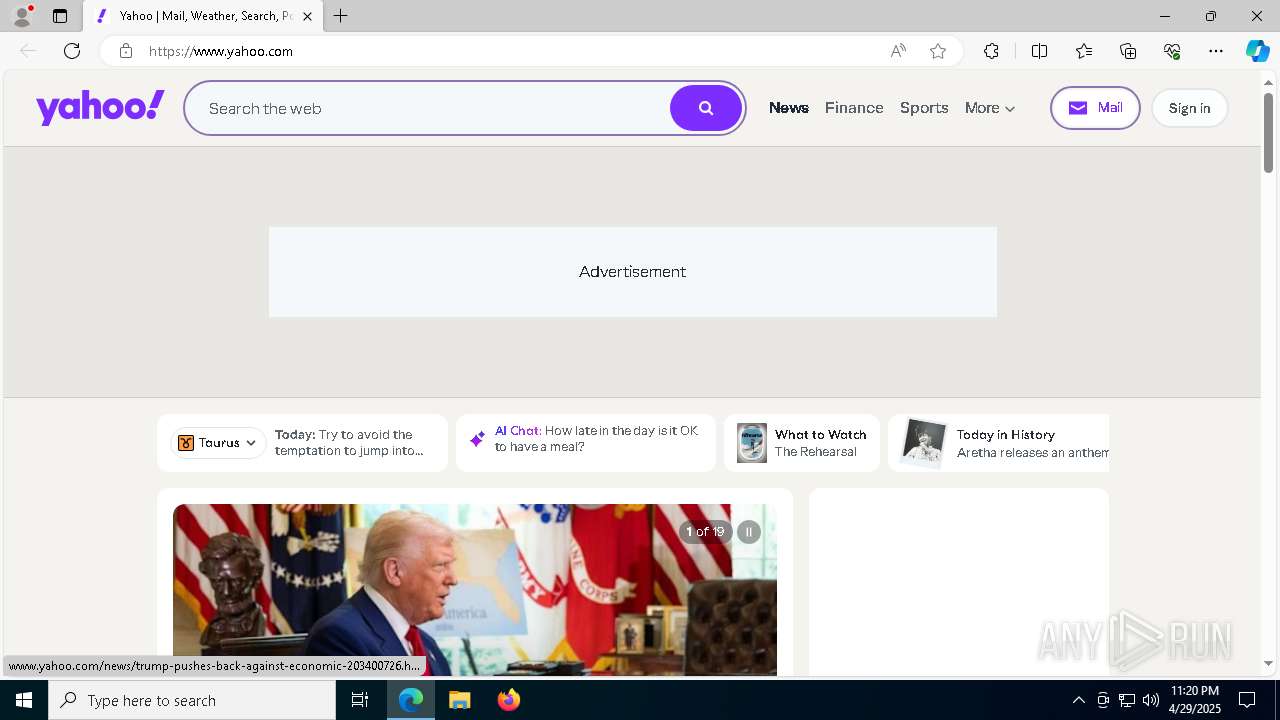The image size is (1280, 720).
Task: Click the Sign in button
Action: (1189, 108)
